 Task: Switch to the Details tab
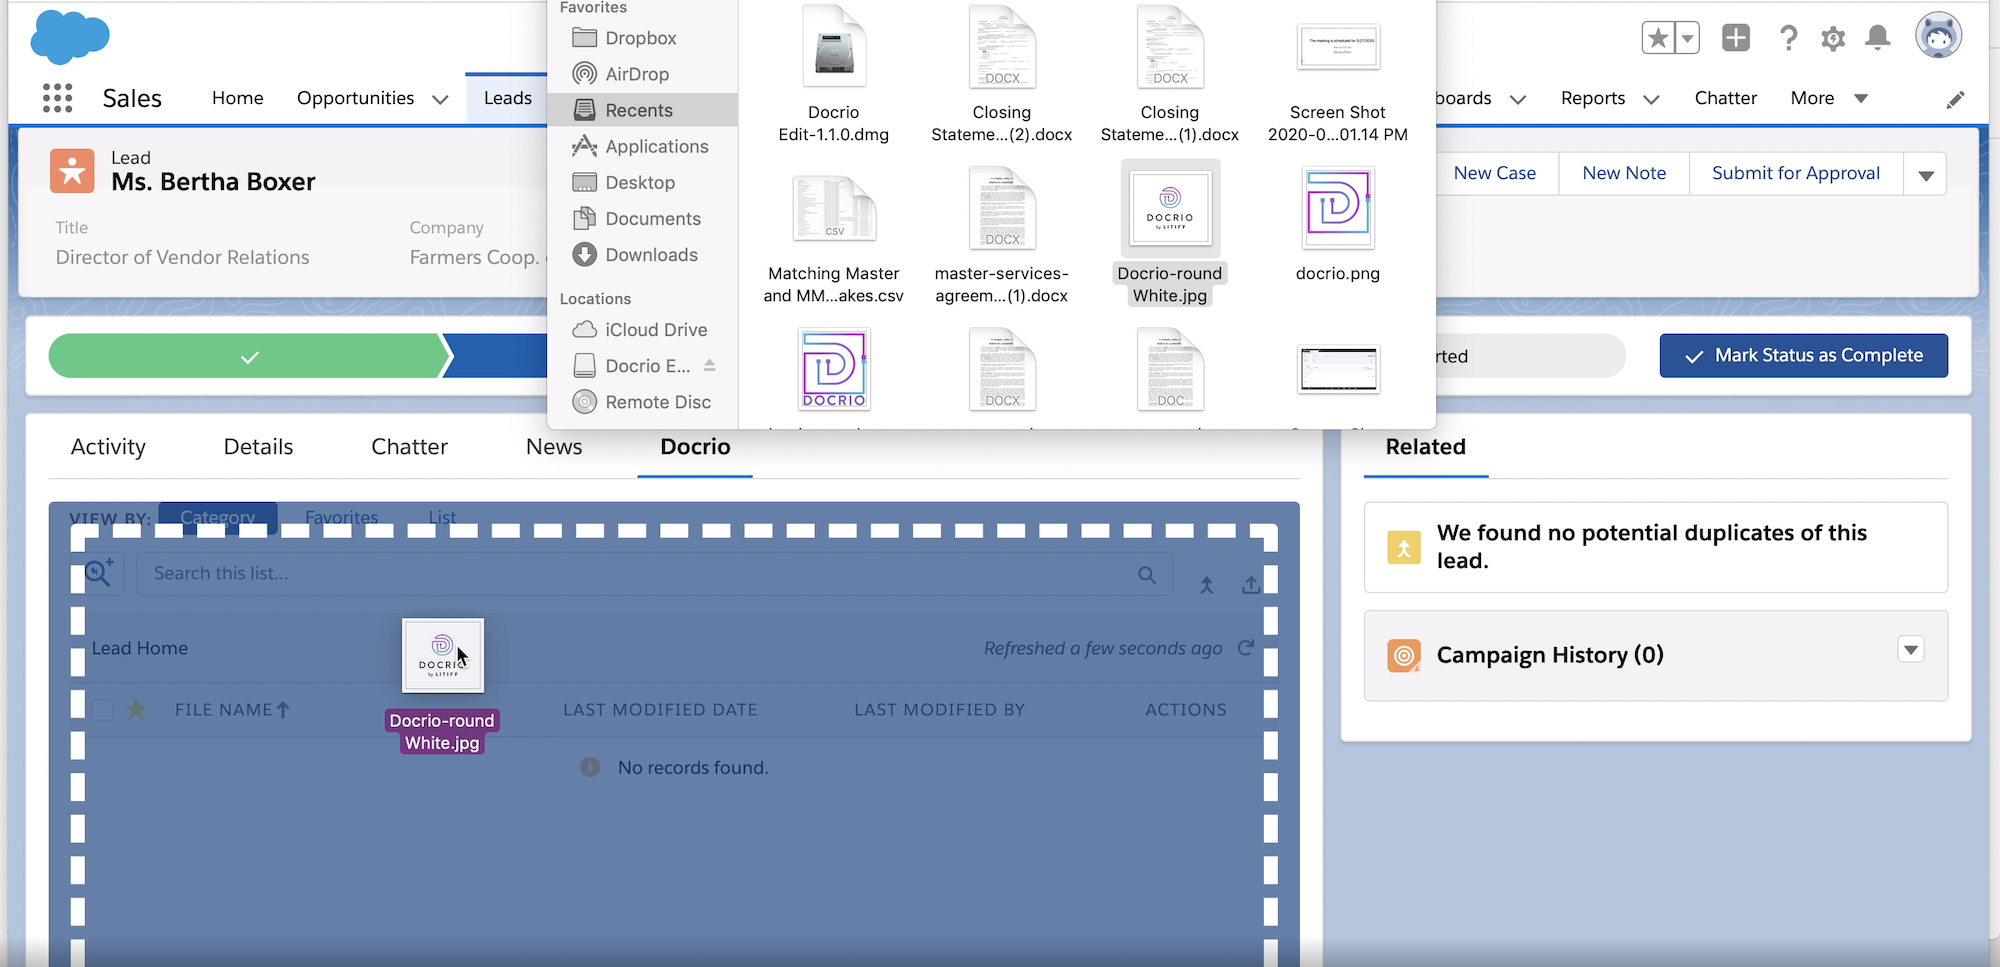coord(257,447)
